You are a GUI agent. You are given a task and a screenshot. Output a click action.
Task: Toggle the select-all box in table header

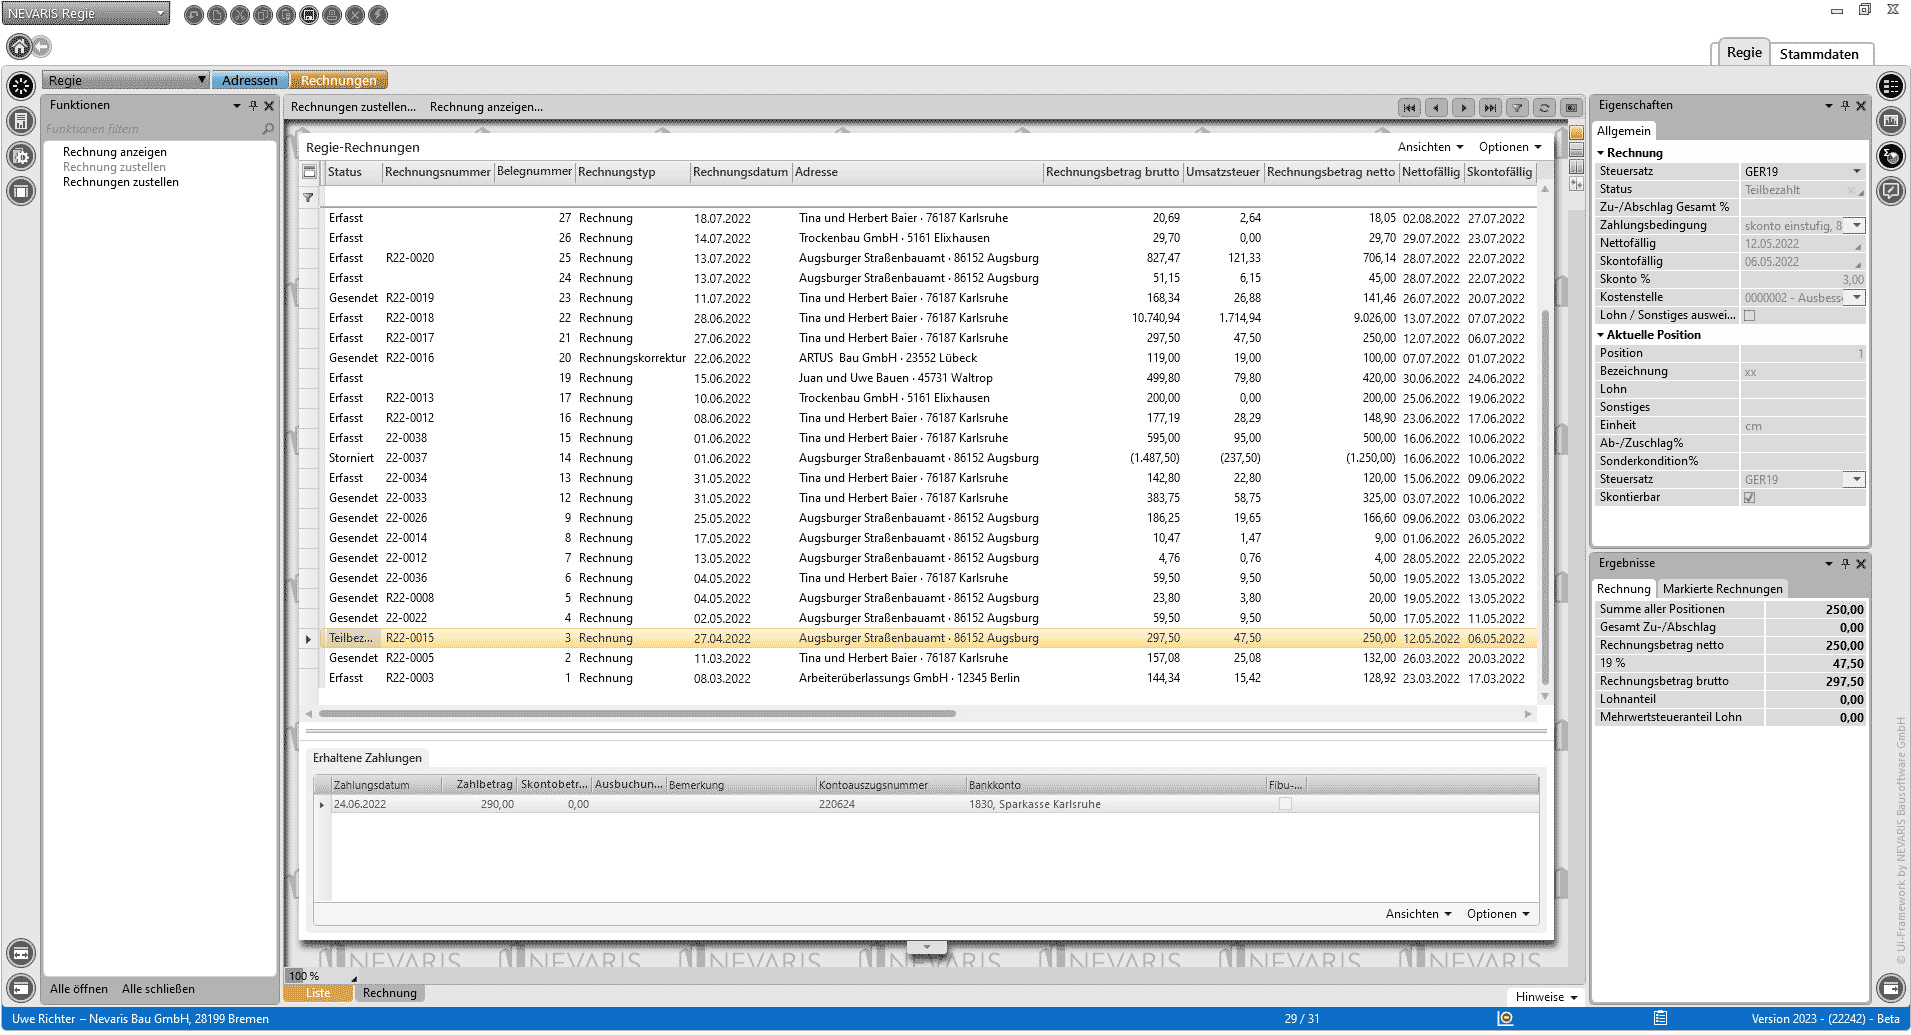pyautogui.click(x=310, y=172)
